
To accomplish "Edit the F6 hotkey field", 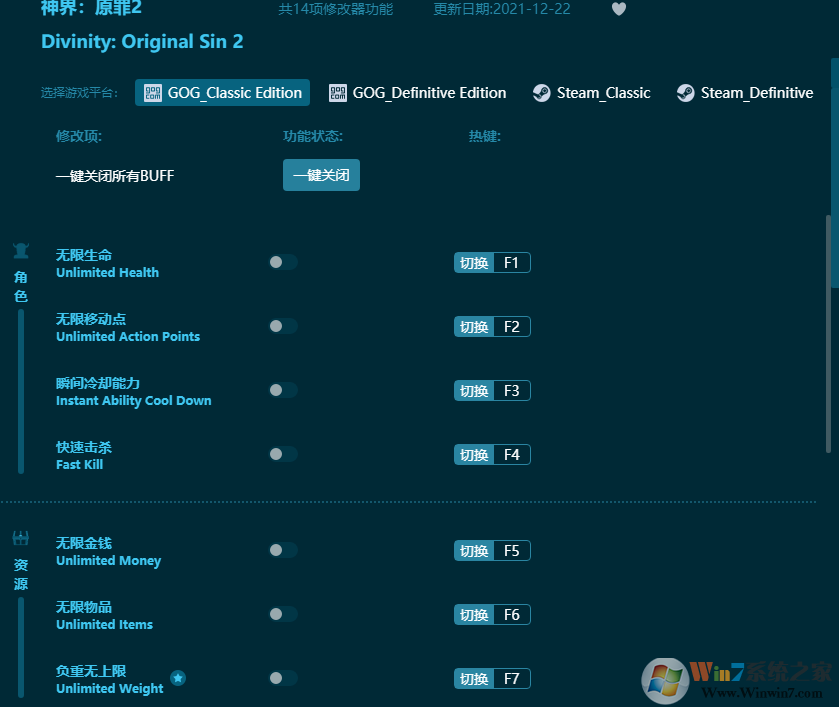I will [512, 615].
